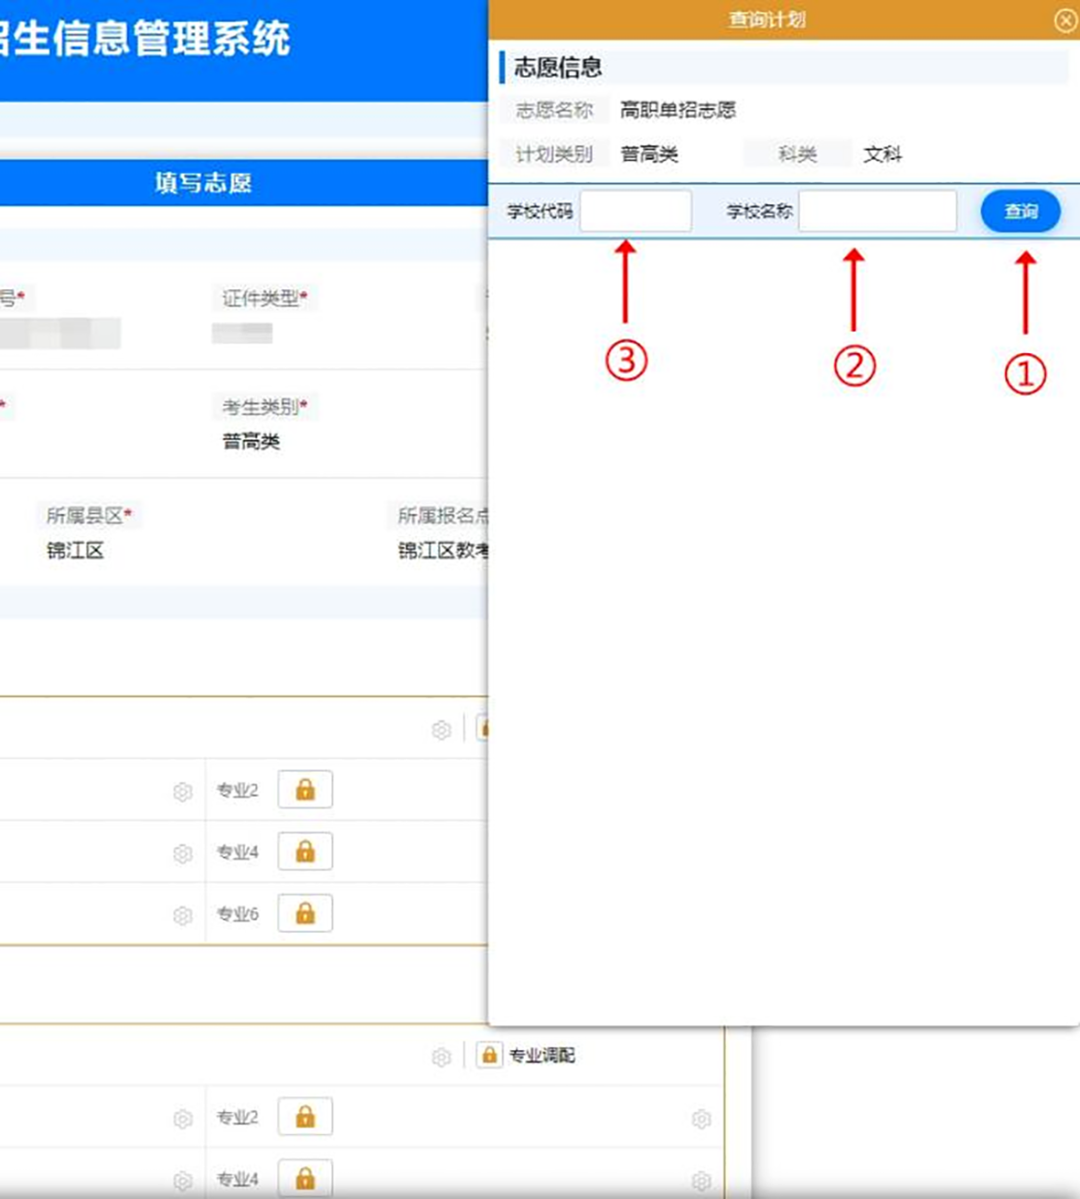The height and width of the screenshot is (1199, 1080).
Task: Click the gear icon beside 专业6
Action: click(183, 912)
